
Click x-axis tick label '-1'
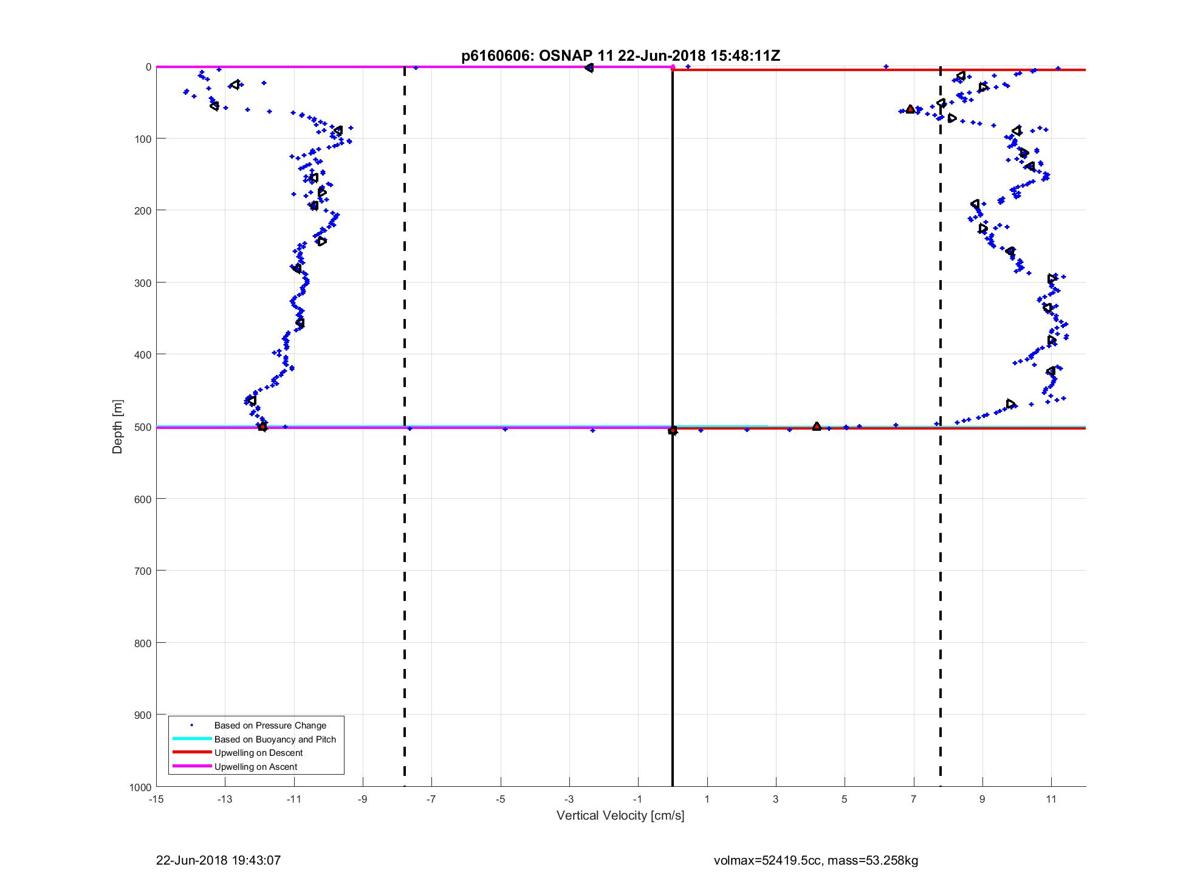(638, 799)
